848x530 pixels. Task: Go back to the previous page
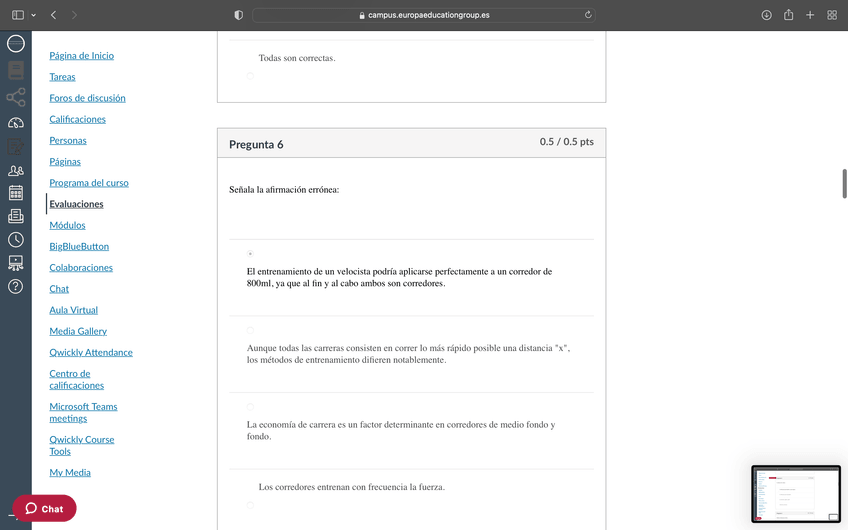[x=53, y=15]
